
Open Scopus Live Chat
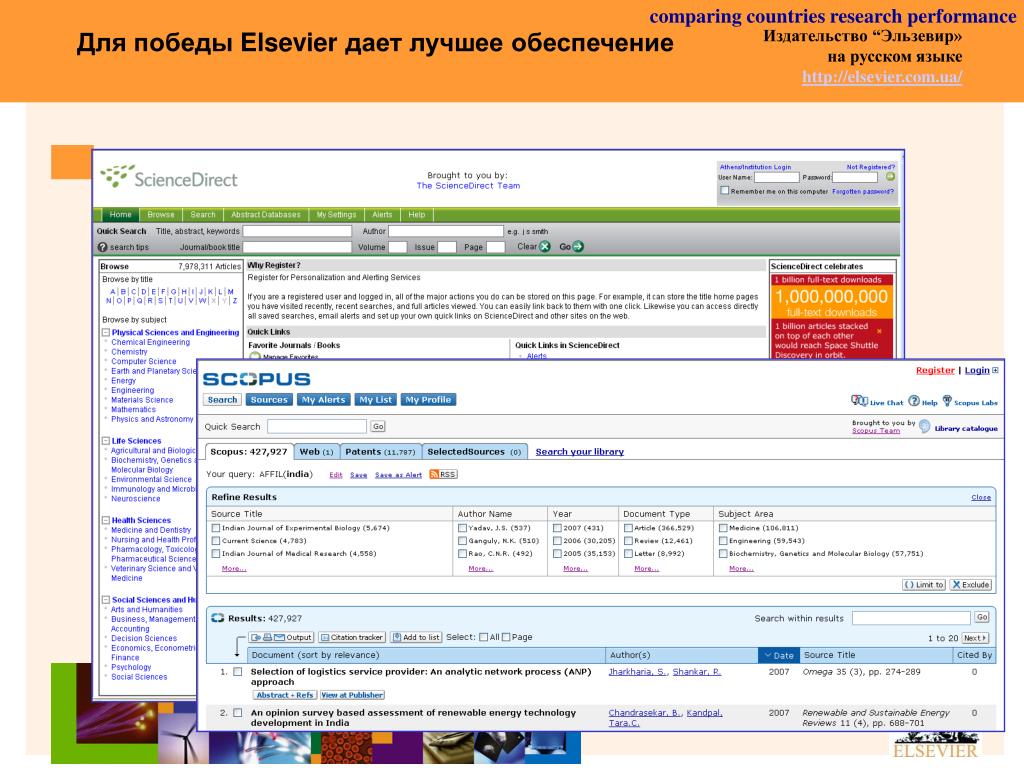pyautogui.click(x=877, y=402)
